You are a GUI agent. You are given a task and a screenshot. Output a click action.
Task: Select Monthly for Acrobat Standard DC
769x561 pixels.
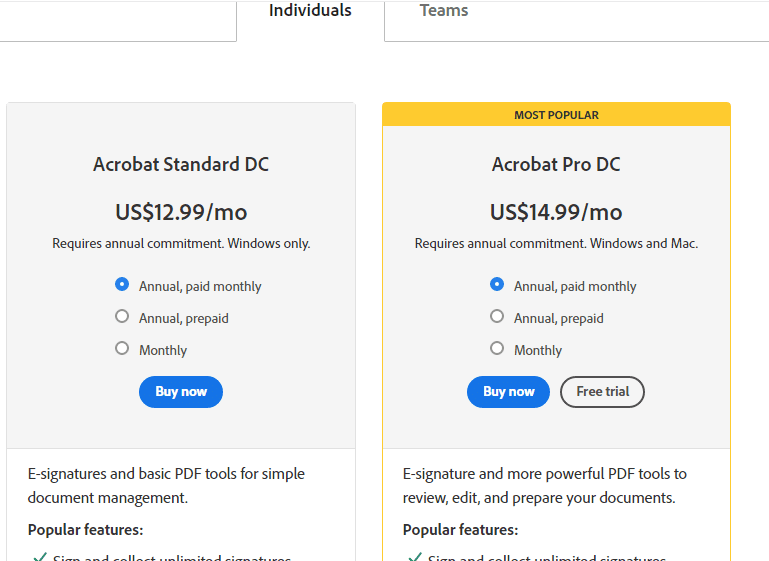pyautogui.click(x=122, y=348)
